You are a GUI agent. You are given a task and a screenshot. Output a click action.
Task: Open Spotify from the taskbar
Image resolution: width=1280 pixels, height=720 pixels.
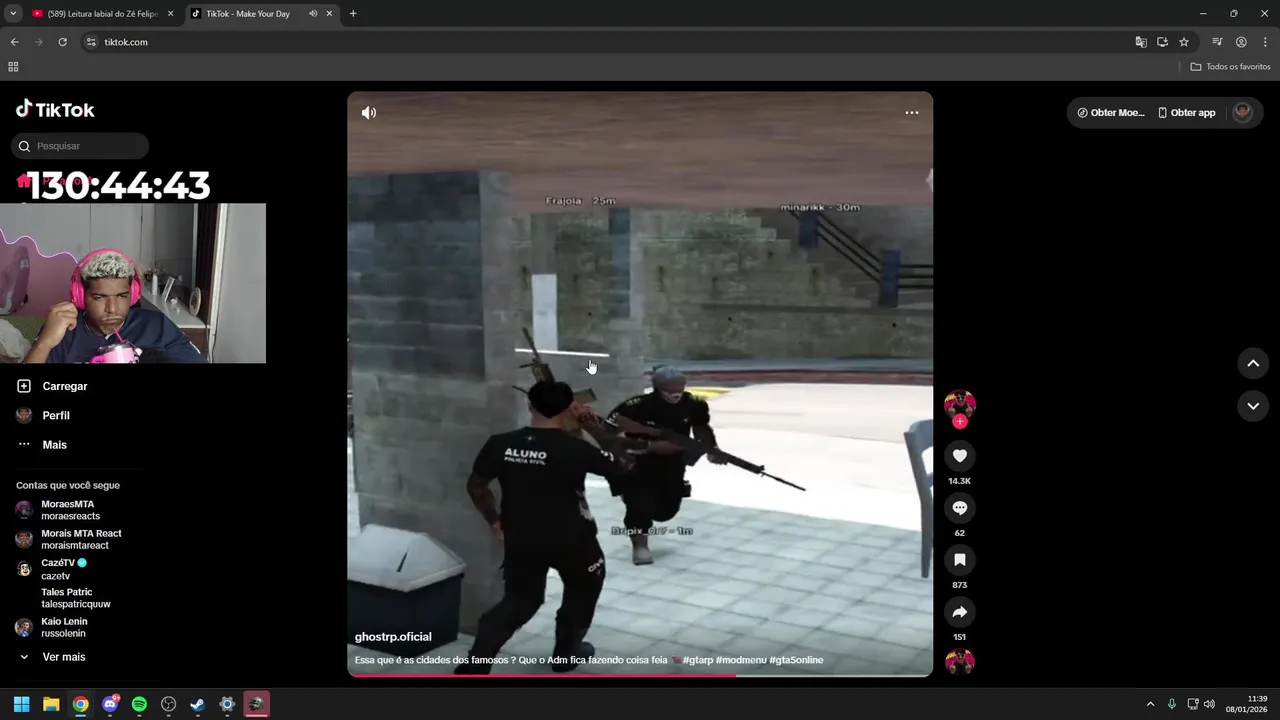139,704
